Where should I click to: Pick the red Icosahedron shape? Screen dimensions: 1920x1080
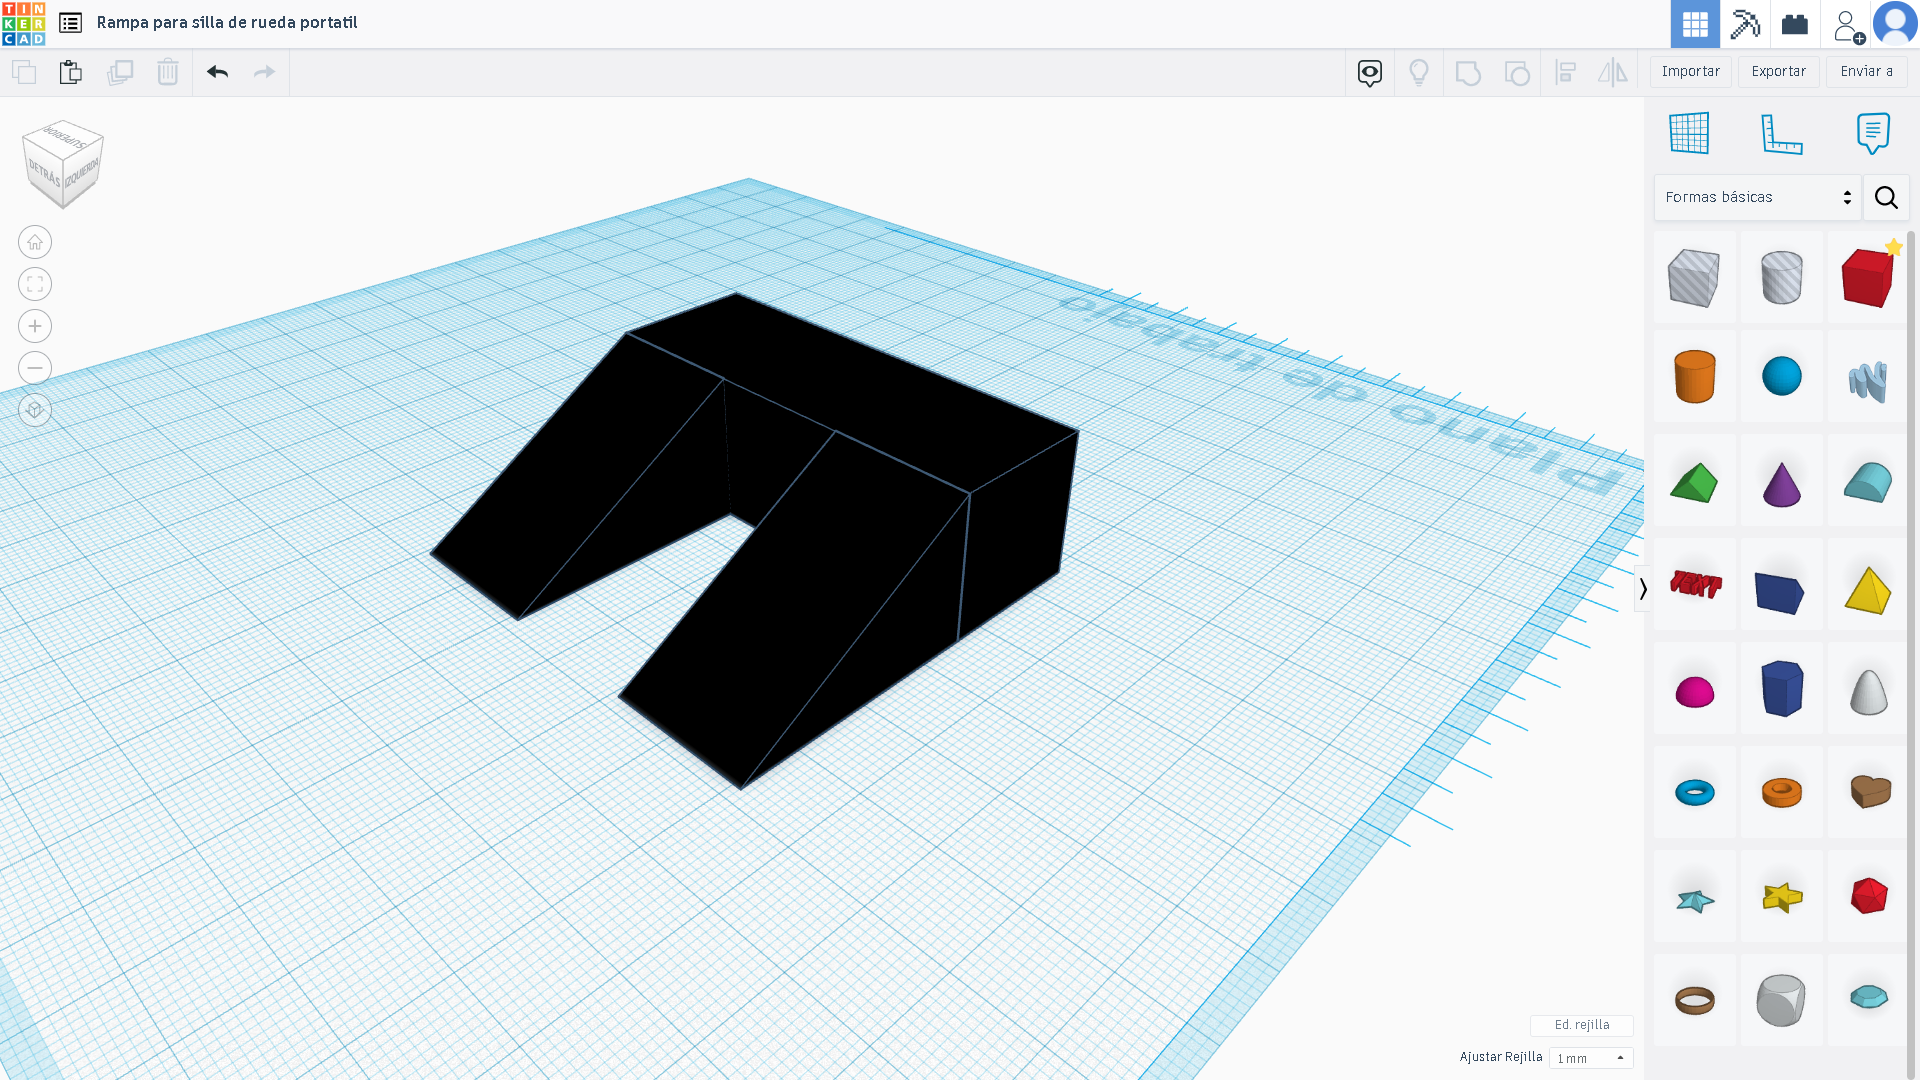[1867, 896]
